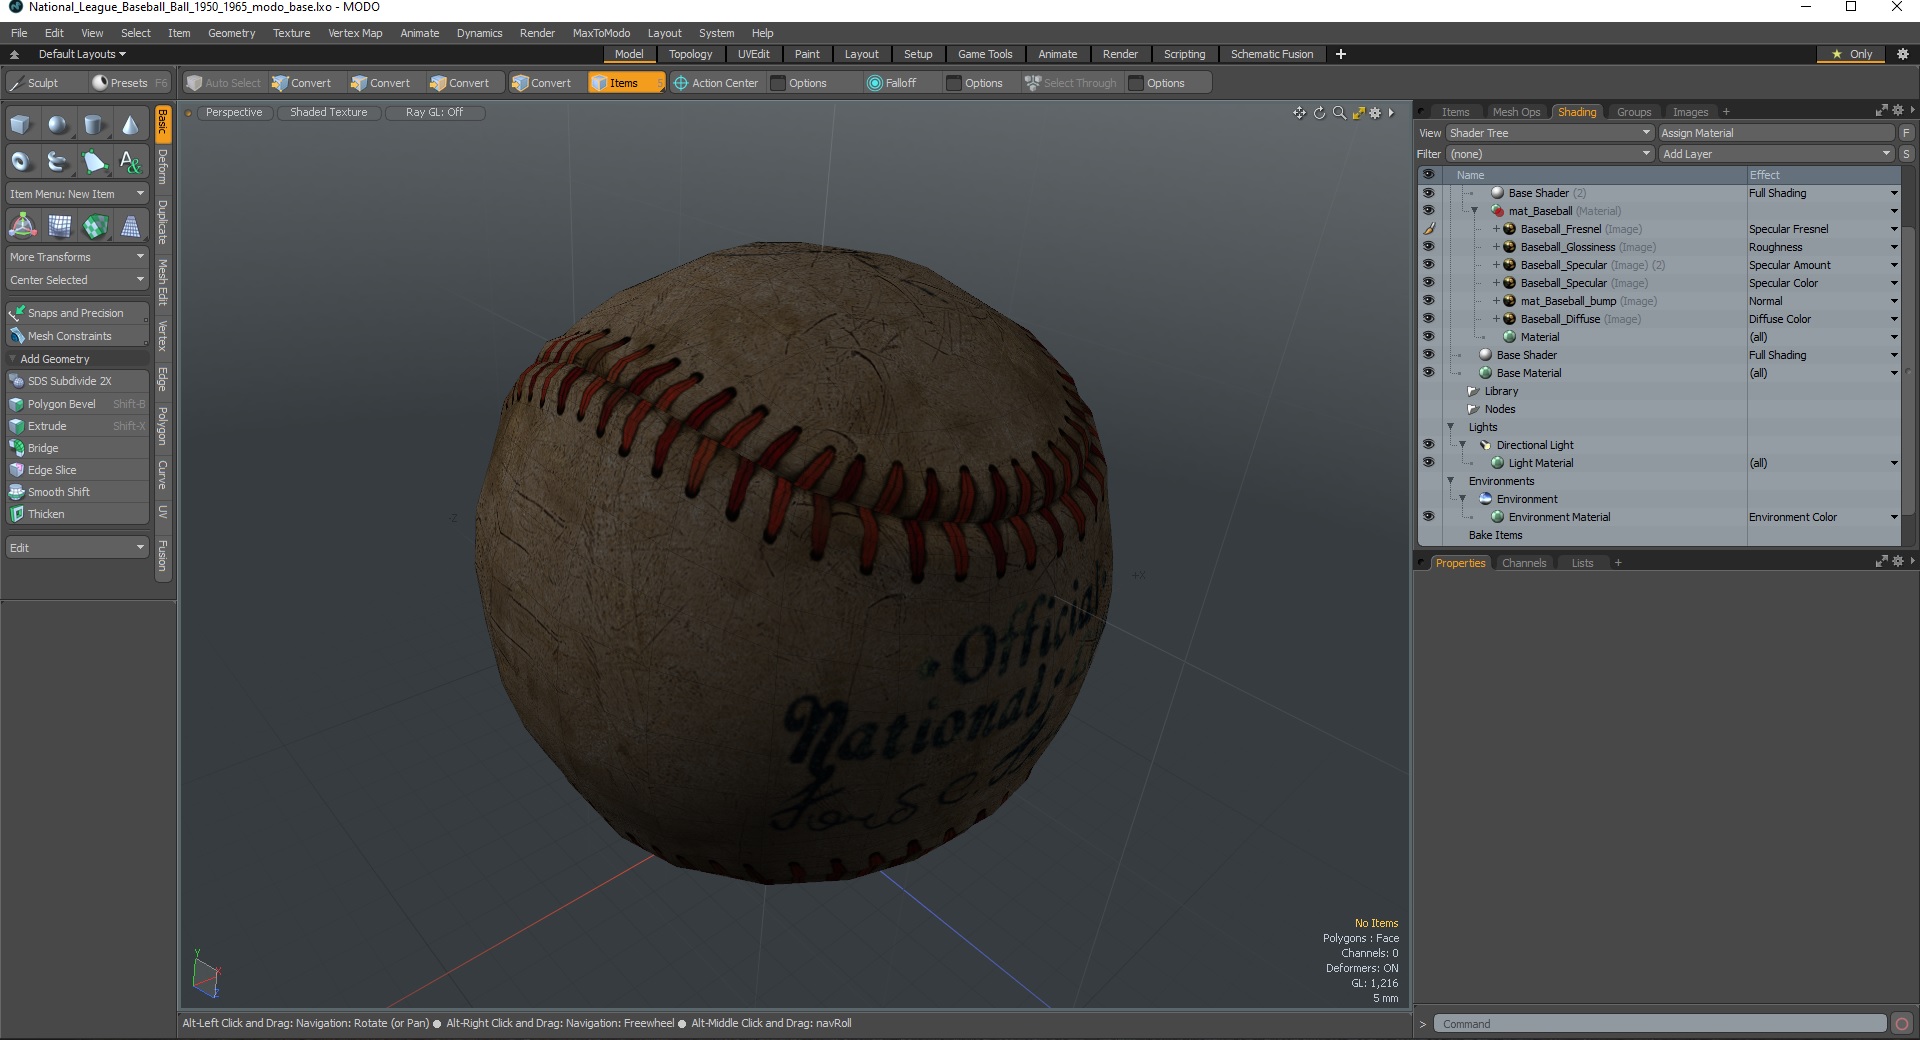Screen dimensions: 1920x1040
Task: Open the Default Layouts dropdown
Action: tap(81, 54)
